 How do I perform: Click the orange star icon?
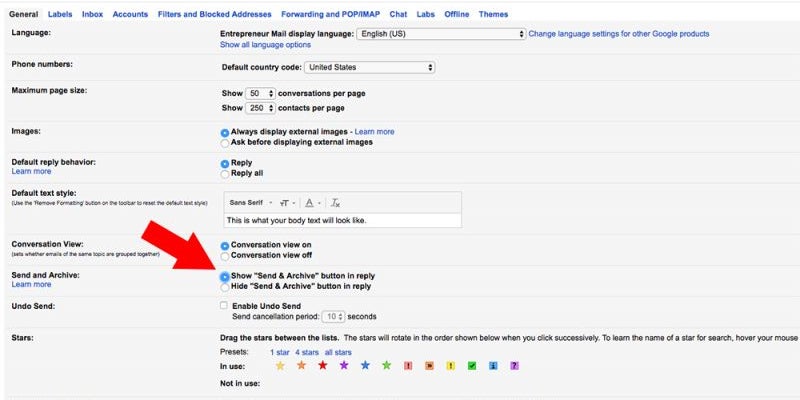302,365
